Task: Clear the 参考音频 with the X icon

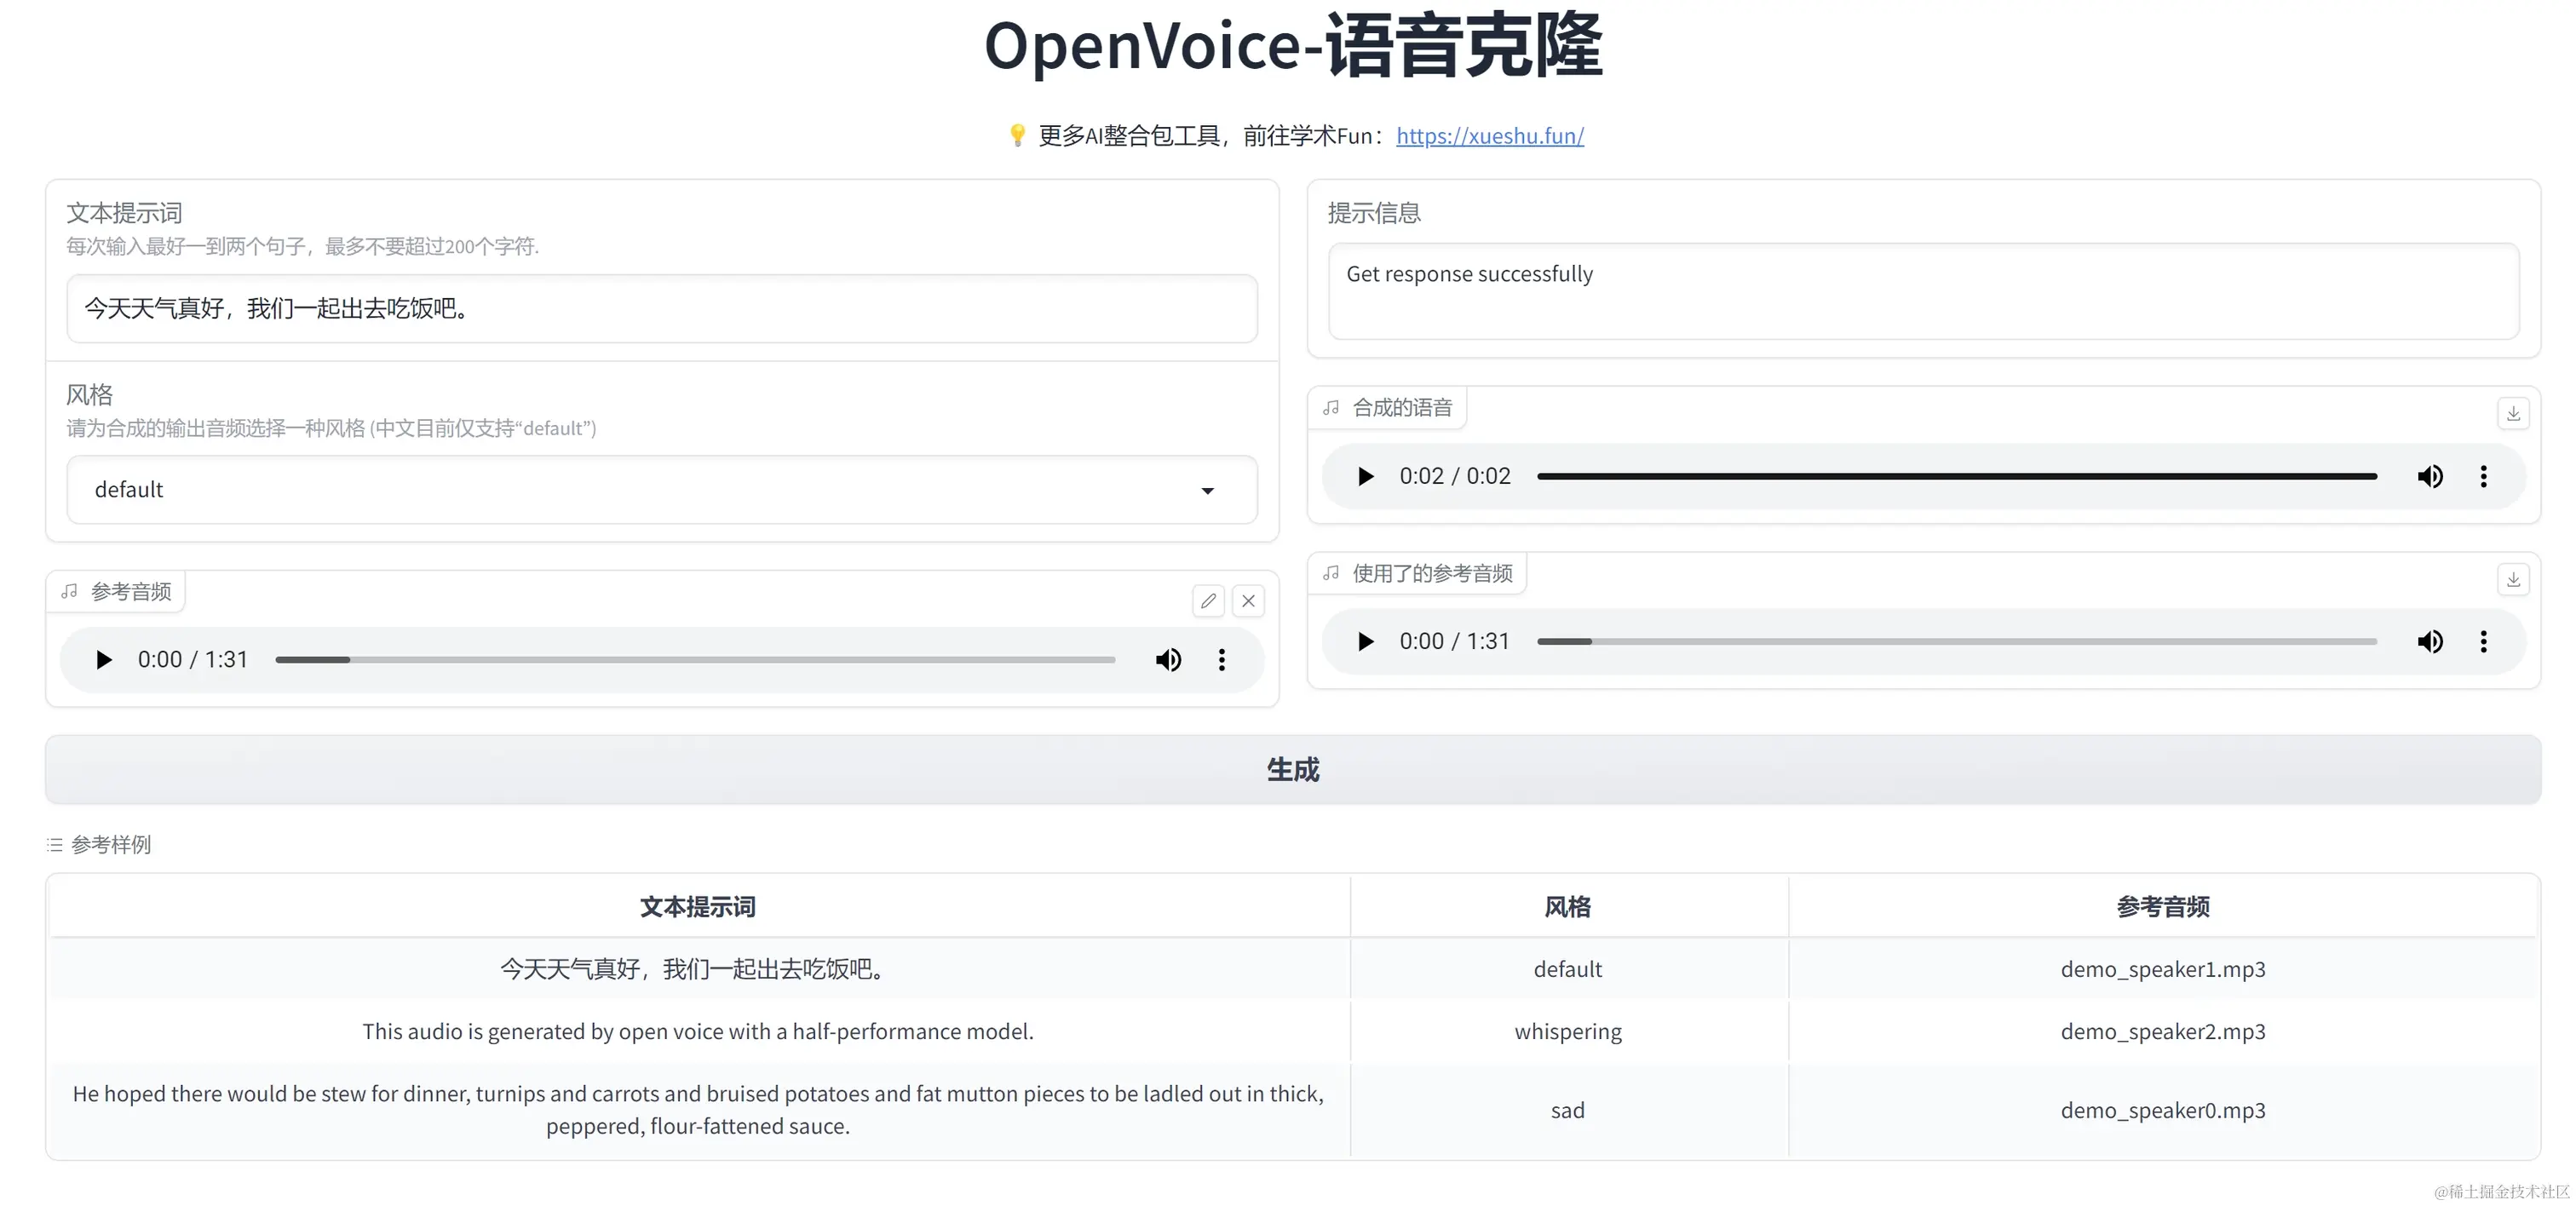Action: tap(1248, 601)
